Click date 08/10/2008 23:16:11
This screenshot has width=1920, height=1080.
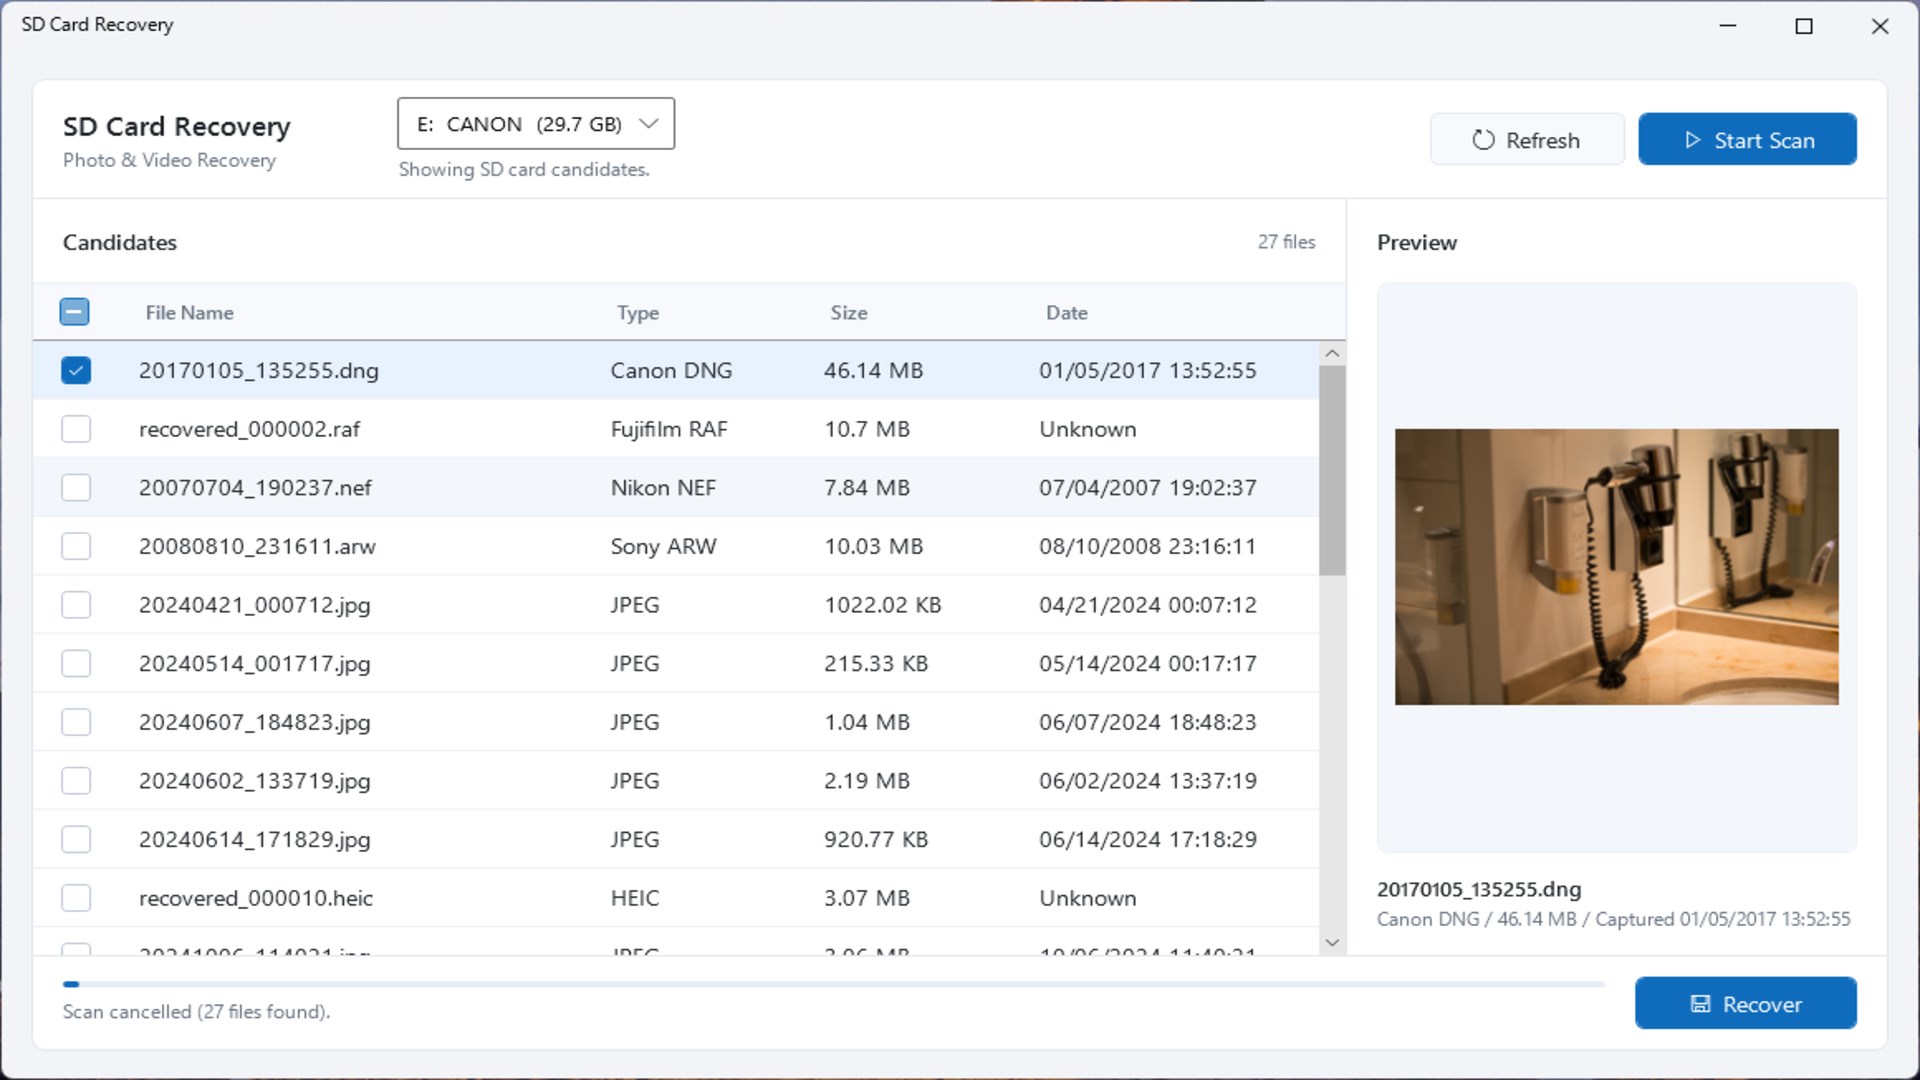[x=1147, y=546]
